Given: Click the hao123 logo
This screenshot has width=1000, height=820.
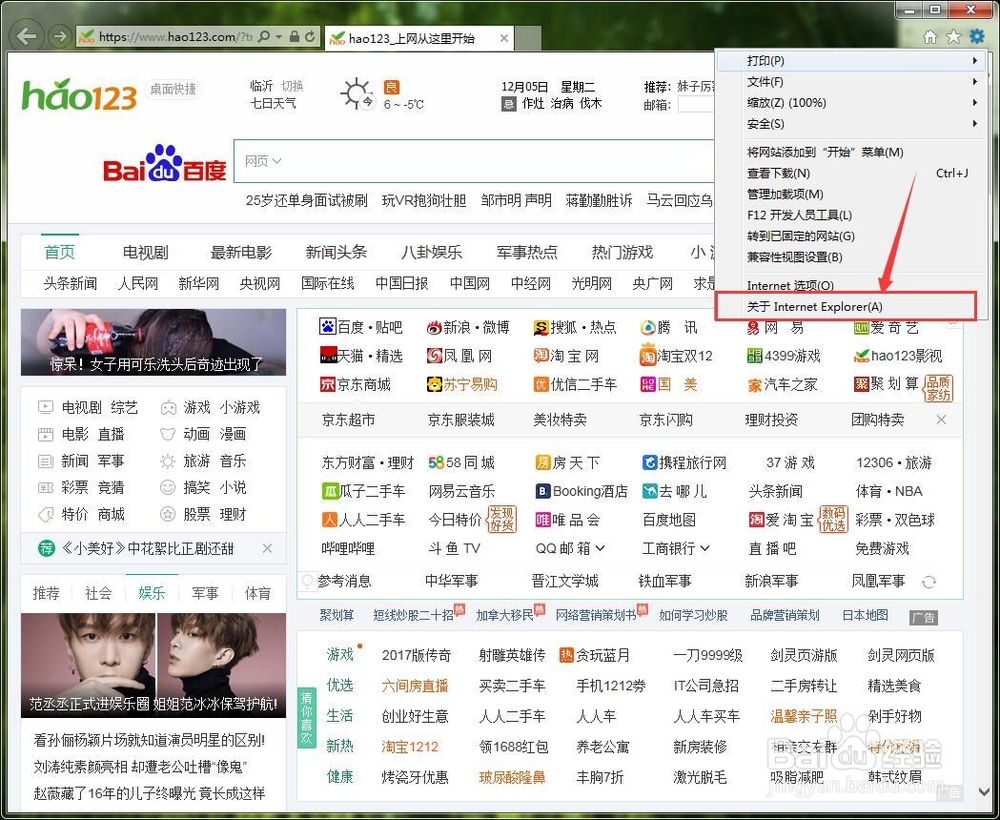Looking at the screenshot, I should click(x=80, y=95).
